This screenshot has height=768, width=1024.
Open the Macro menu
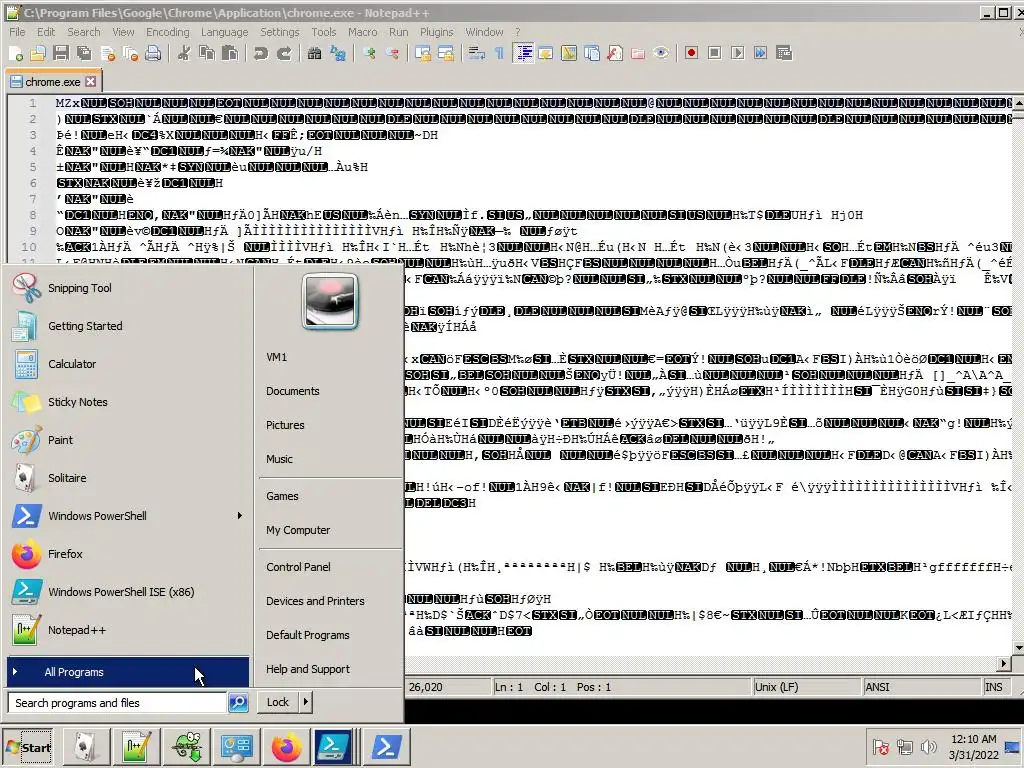pyautogui.click(x=362, y=32)
